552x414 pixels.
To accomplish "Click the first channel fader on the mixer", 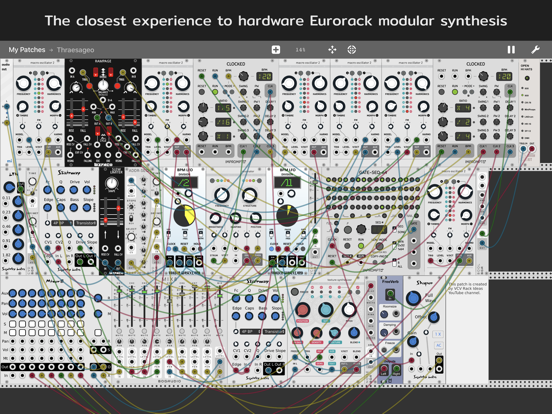I will click(x=119, y=306).
